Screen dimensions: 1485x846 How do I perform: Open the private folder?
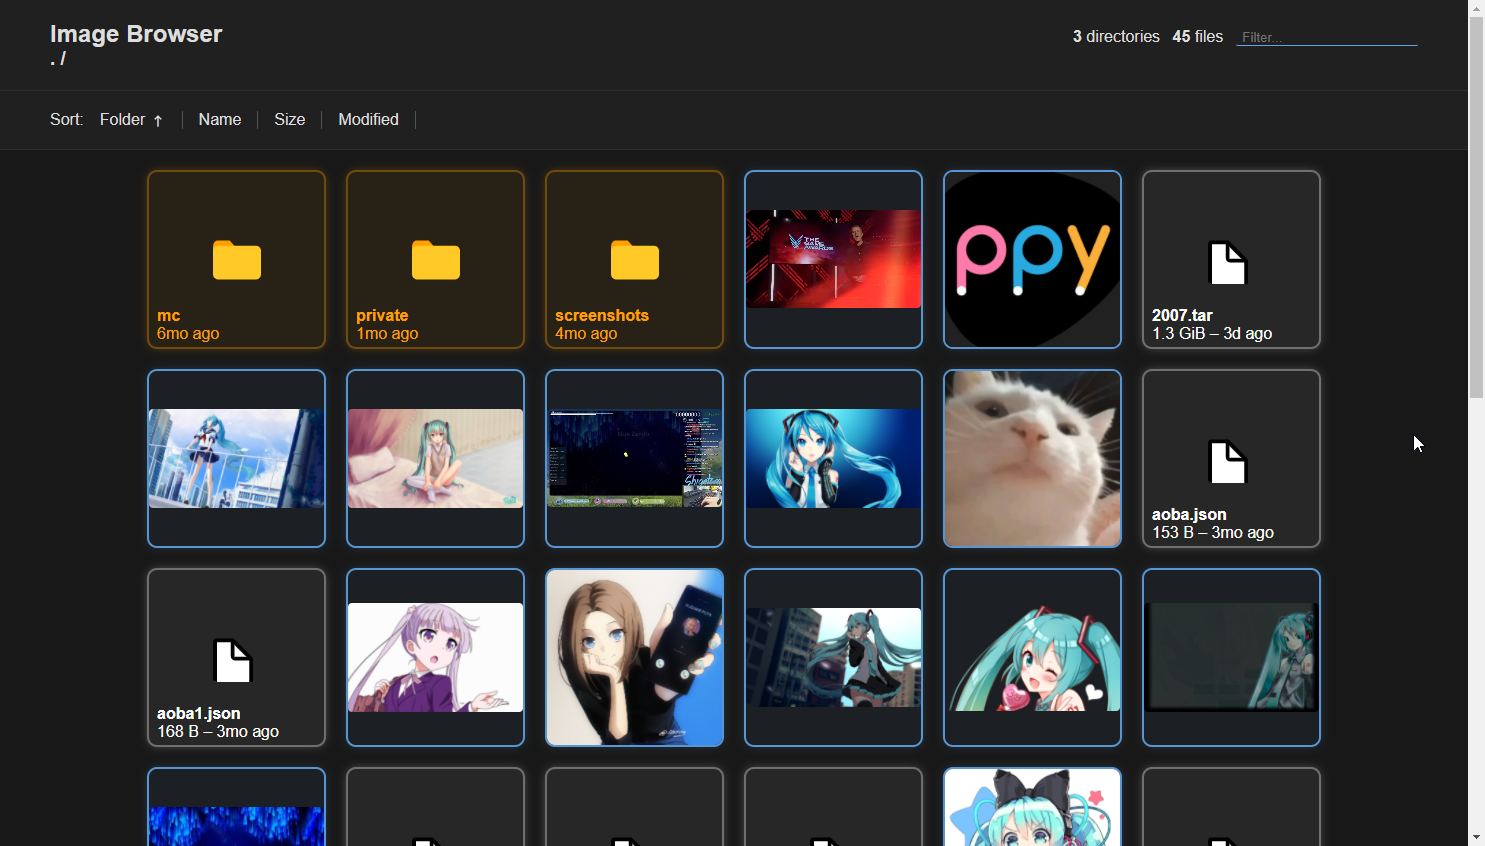click(x=435, y=260)
